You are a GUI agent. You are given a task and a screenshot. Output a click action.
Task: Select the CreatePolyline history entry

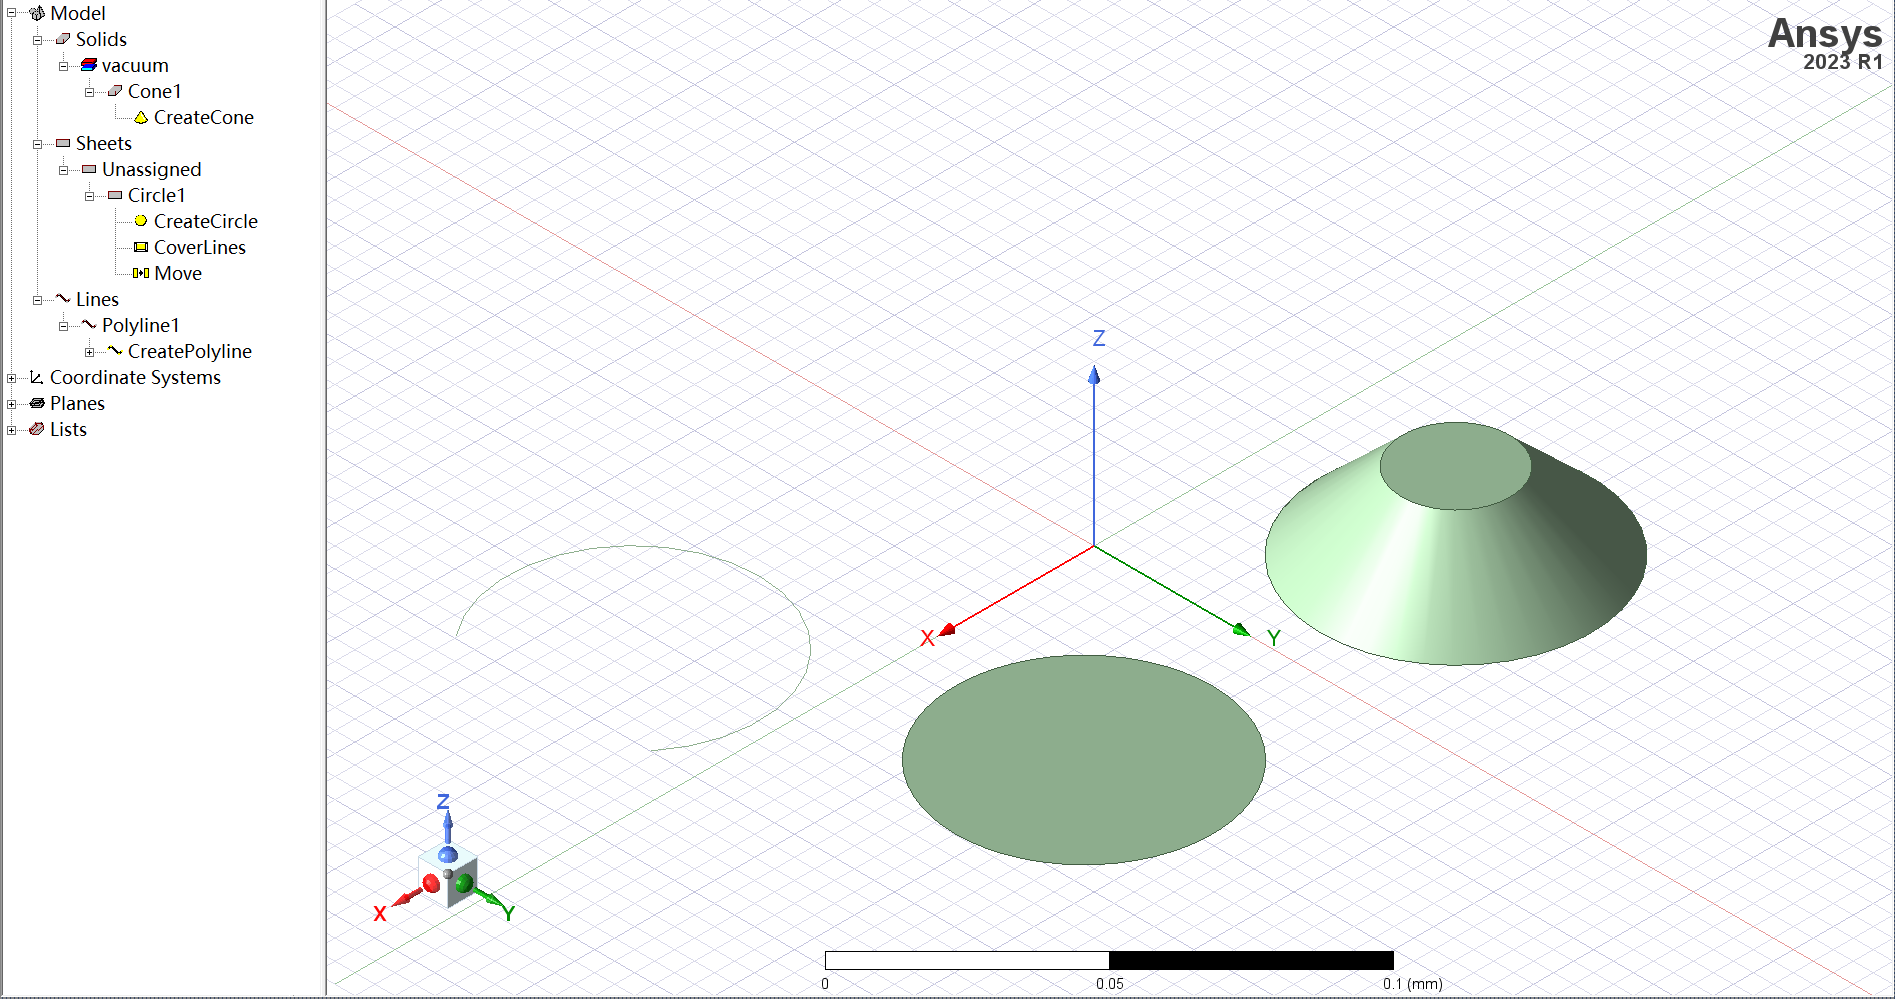point(190,351)
